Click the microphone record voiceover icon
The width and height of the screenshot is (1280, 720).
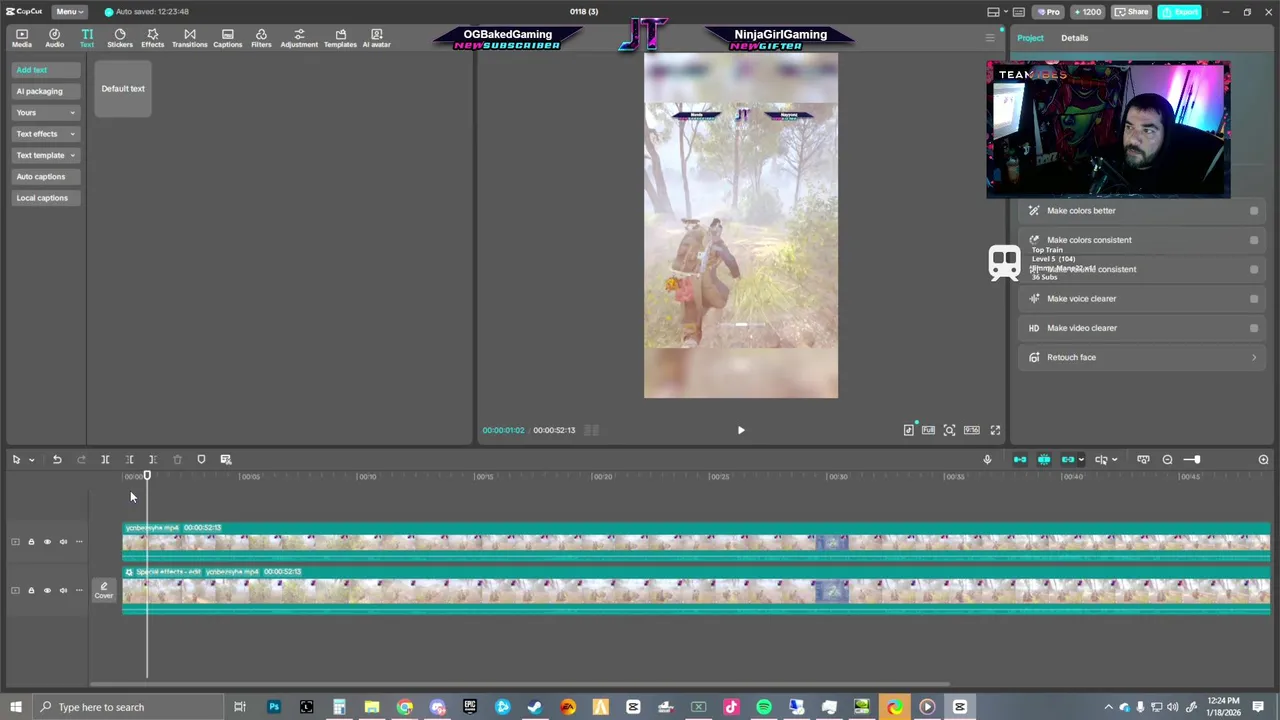(x=987, y=459)
